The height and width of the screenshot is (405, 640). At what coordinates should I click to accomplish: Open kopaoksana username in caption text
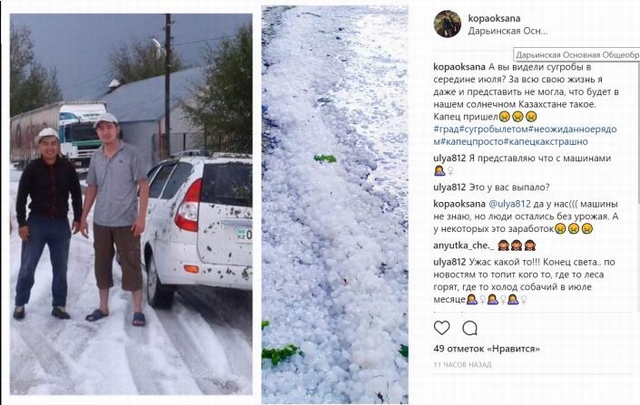[460, 67]
